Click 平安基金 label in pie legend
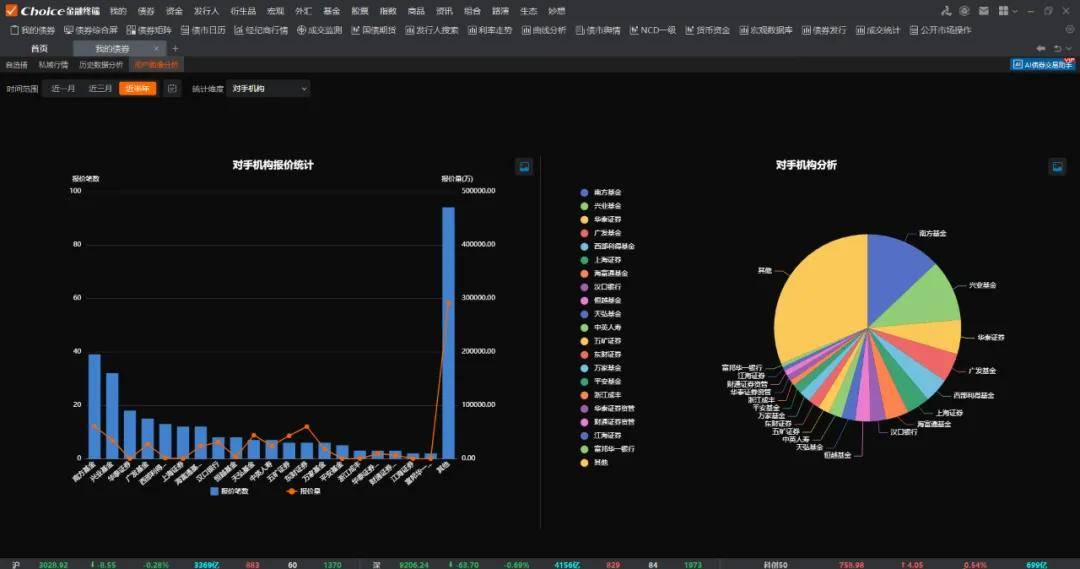 tap(608, 382)
